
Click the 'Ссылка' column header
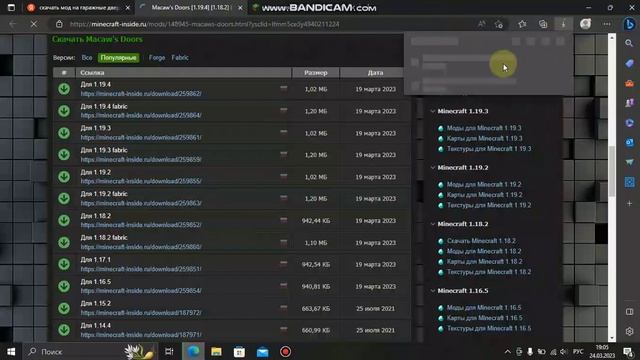(x=183, y=73)
